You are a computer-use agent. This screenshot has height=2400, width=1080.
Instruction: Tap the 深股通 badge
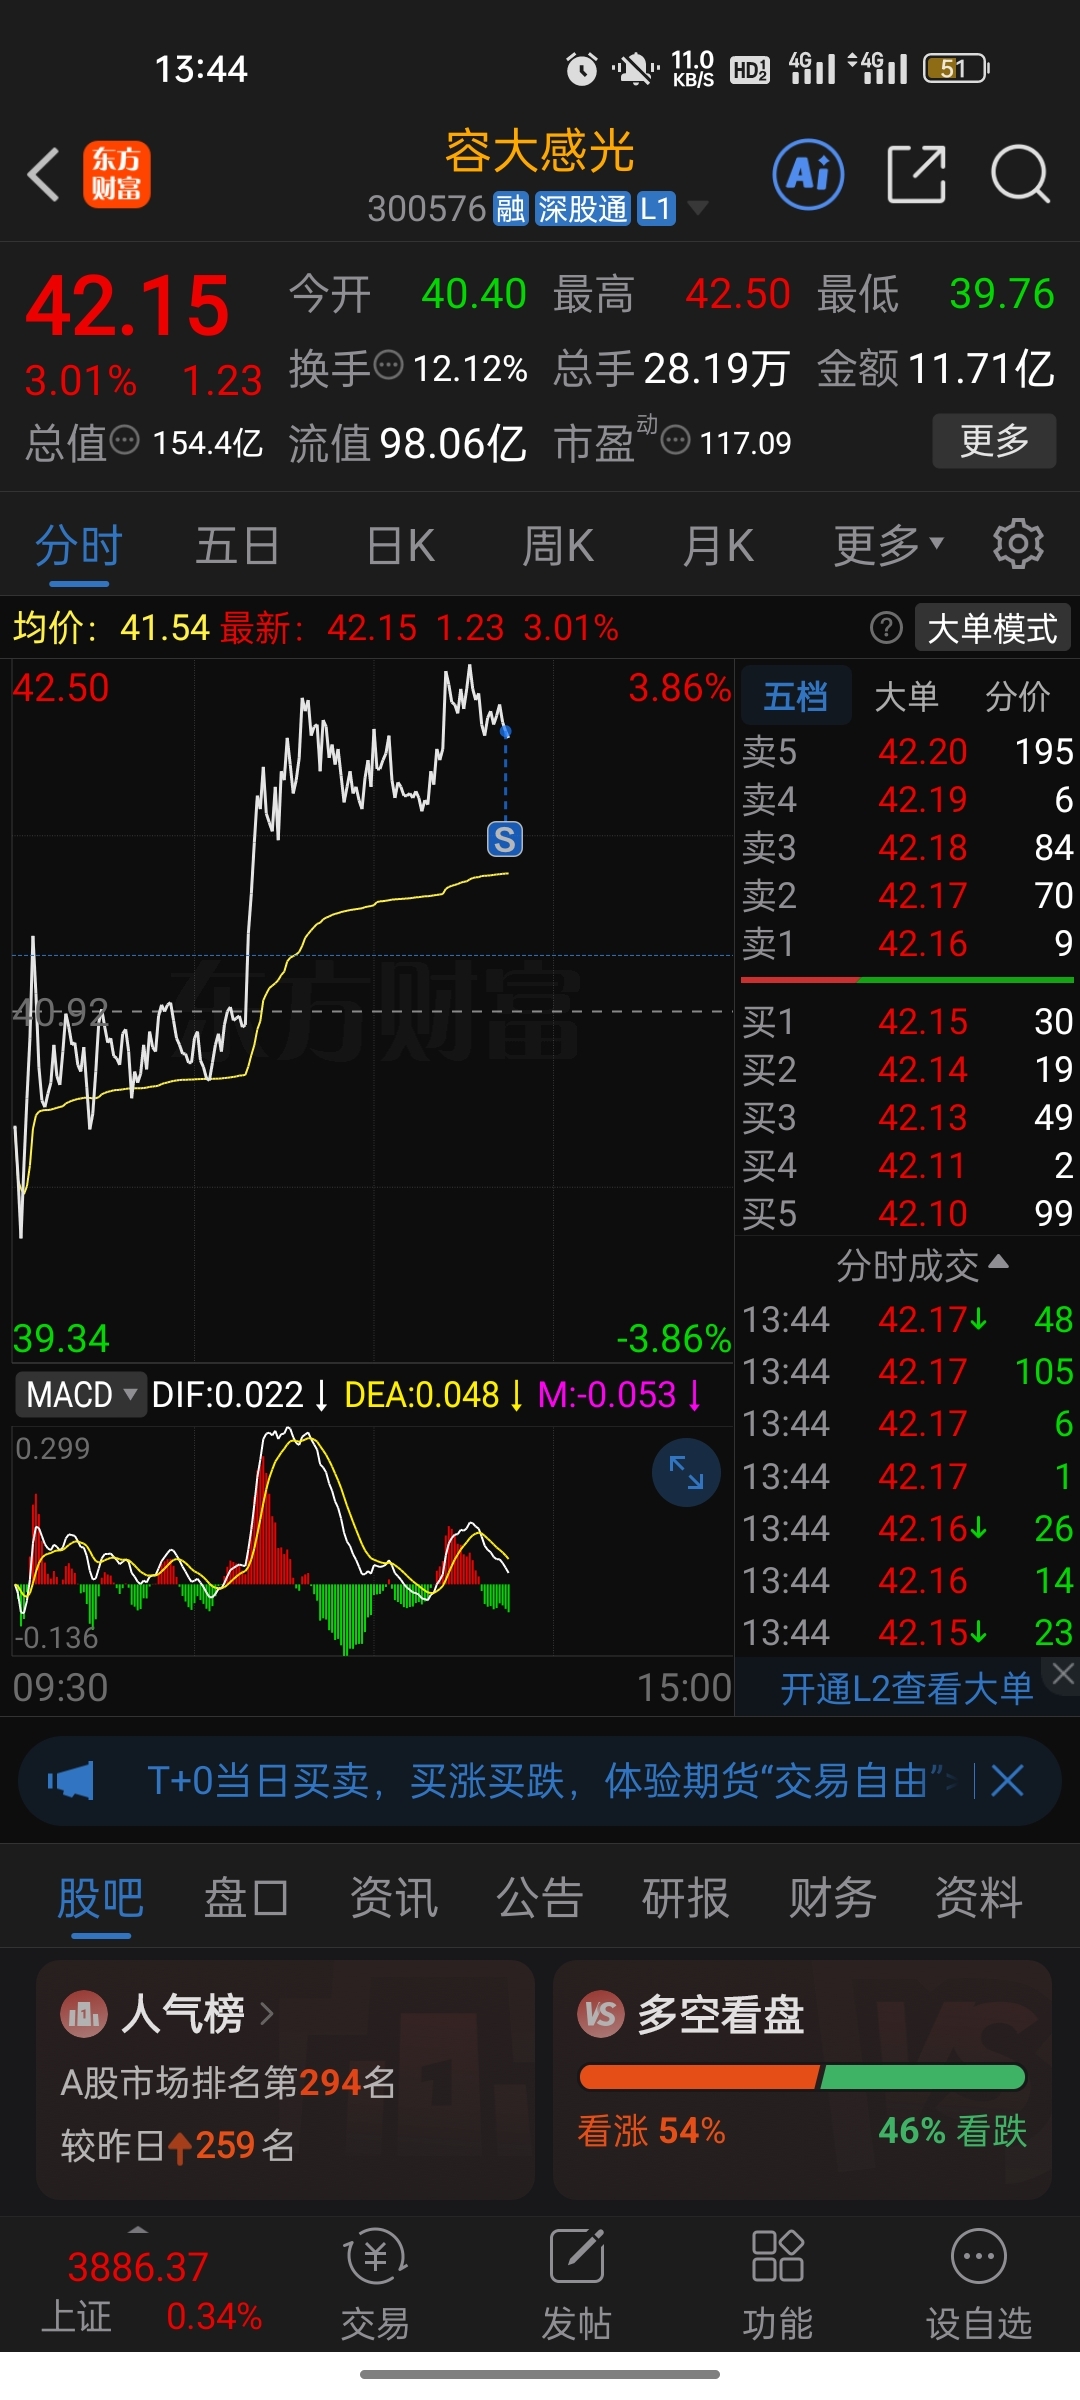[582, 209]
